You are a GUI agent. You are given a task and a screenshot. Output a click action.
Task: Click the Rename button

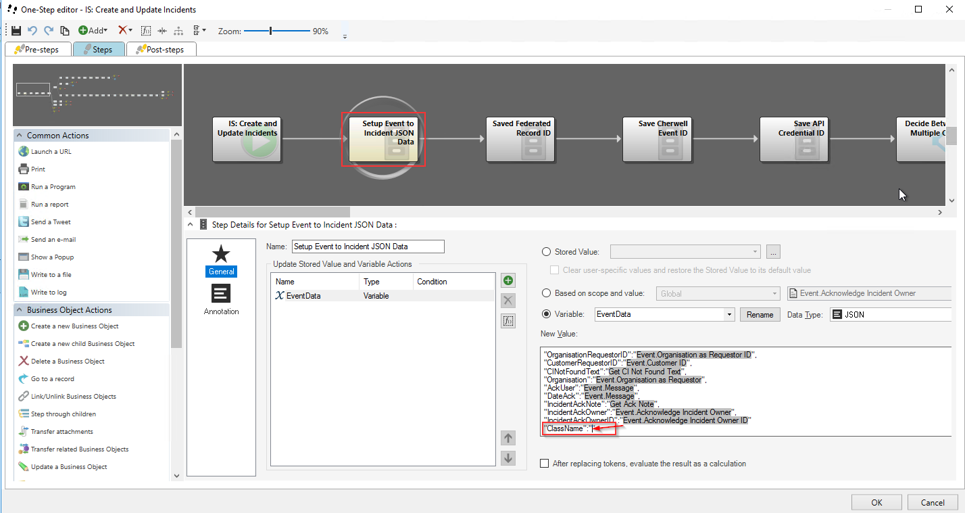pyautogui.click(x=760, y=315)
